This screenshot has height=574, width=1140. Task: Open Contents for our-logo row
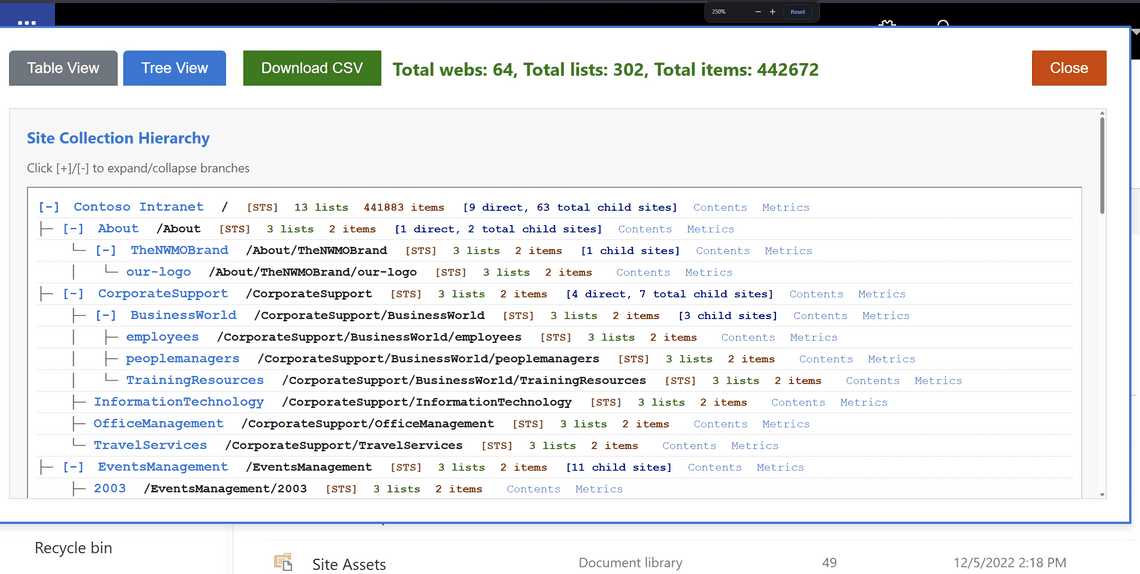pyautogui.click(x=643, y=273)
